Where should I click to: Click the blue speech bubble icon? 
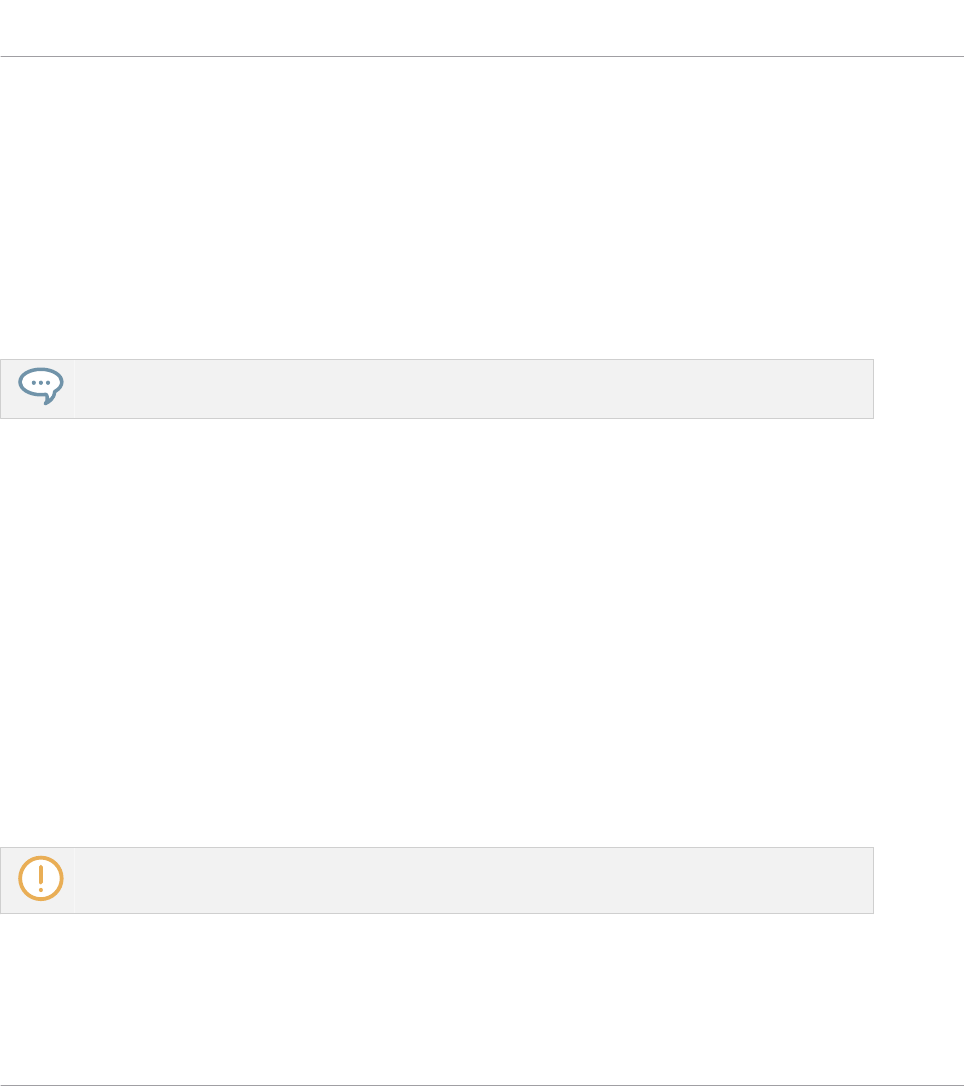(40, 385)
